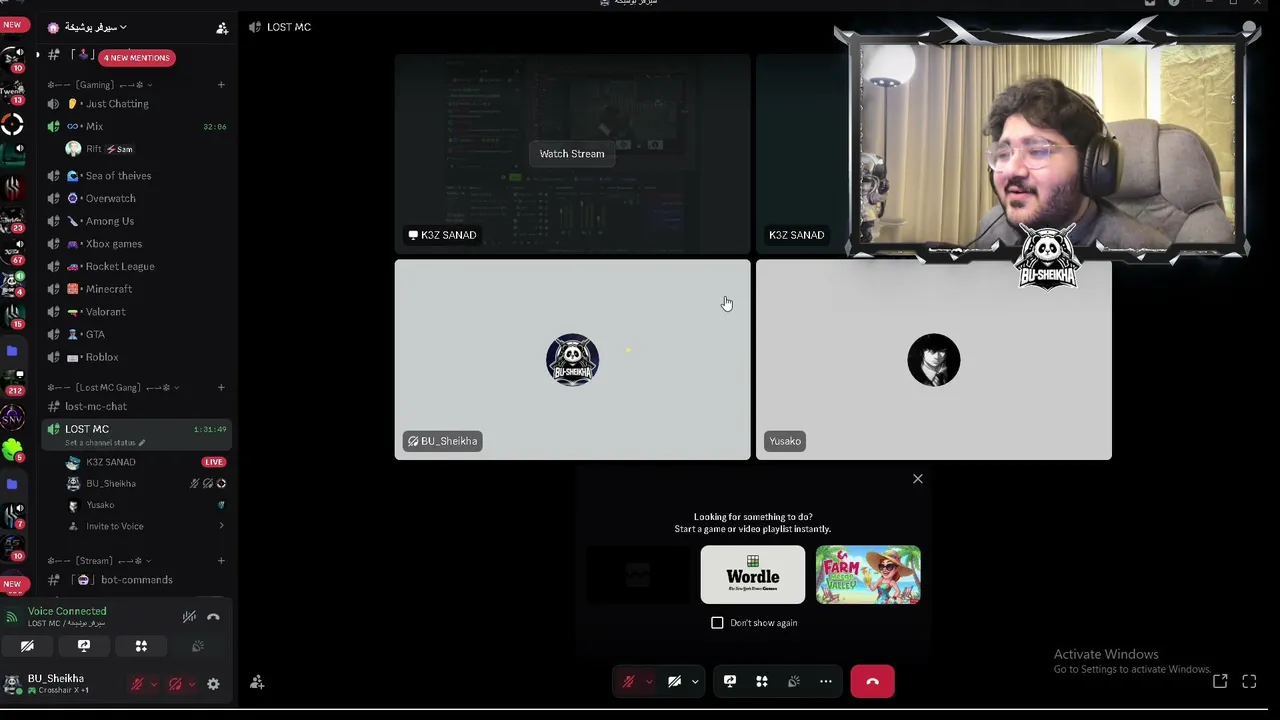1280x720 pixels.
Task: Create a channel in Lost MC Gang category
Action: (x=221, y=388)
